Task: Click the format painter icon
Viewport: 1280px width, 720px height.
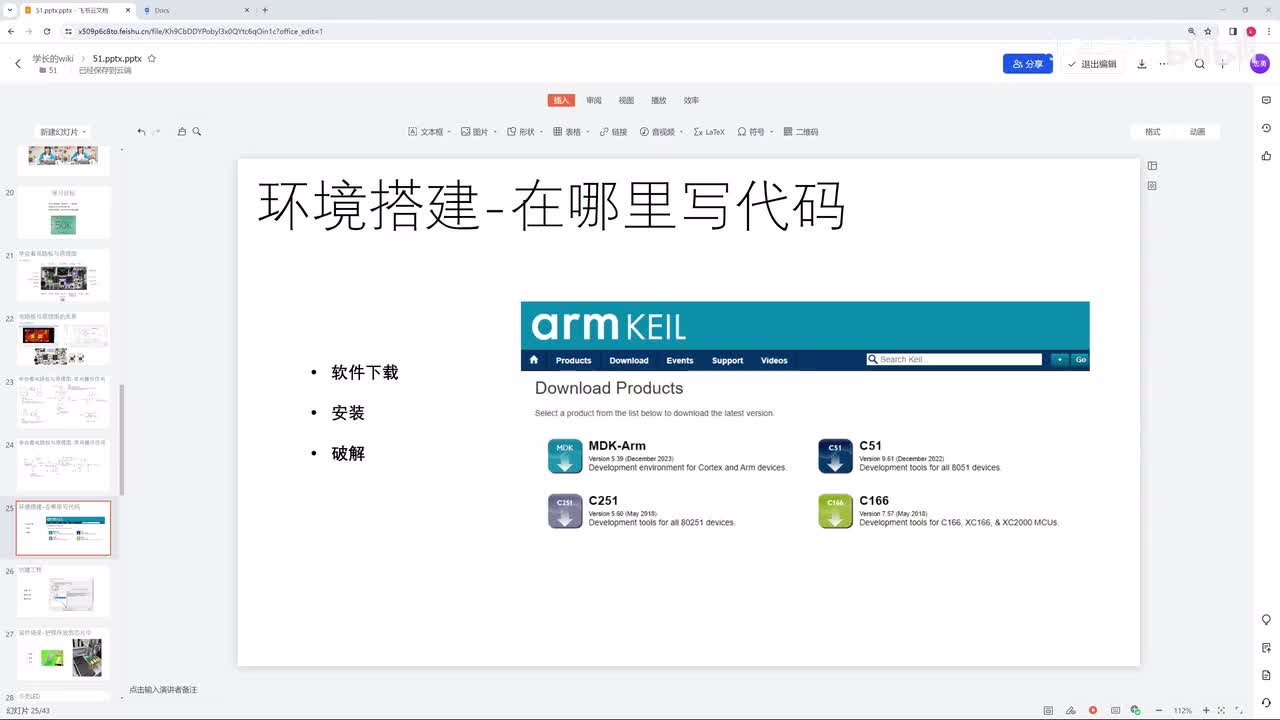Action: pyautogui.click(x=182, y=132)
